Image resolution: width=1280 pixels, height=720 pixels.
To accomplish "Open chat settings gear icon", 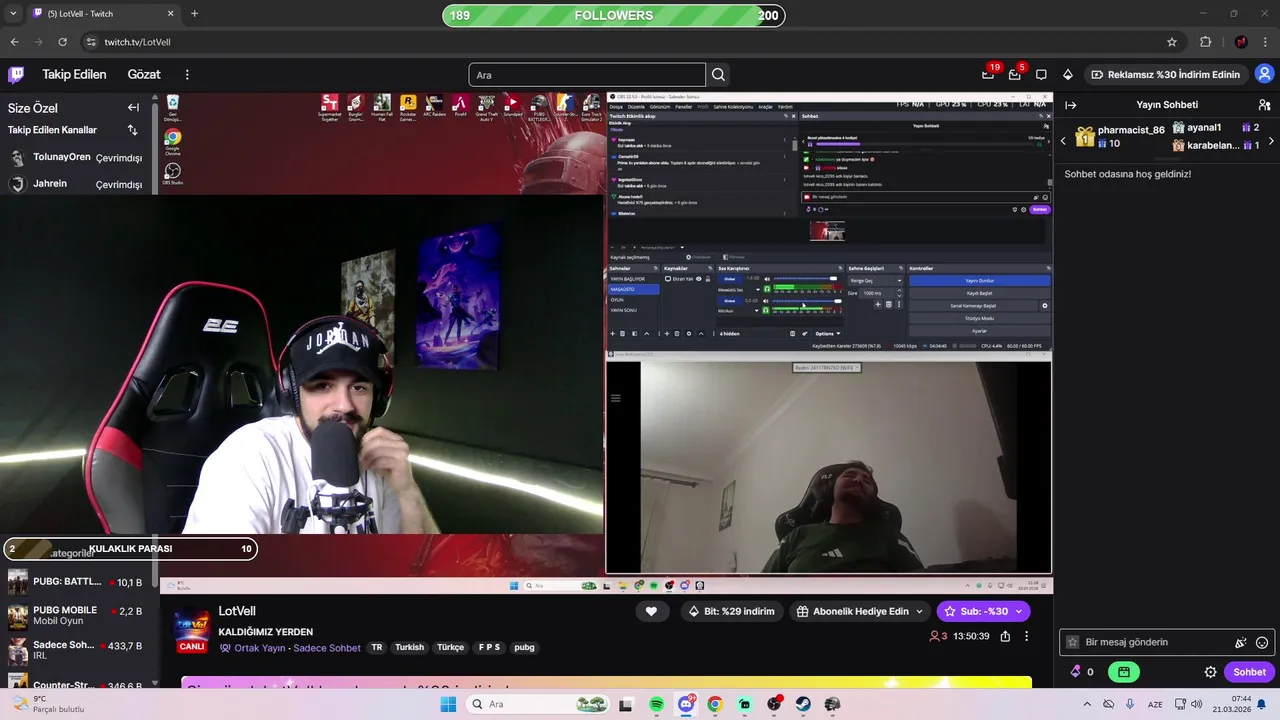I will click(1210, 672).
